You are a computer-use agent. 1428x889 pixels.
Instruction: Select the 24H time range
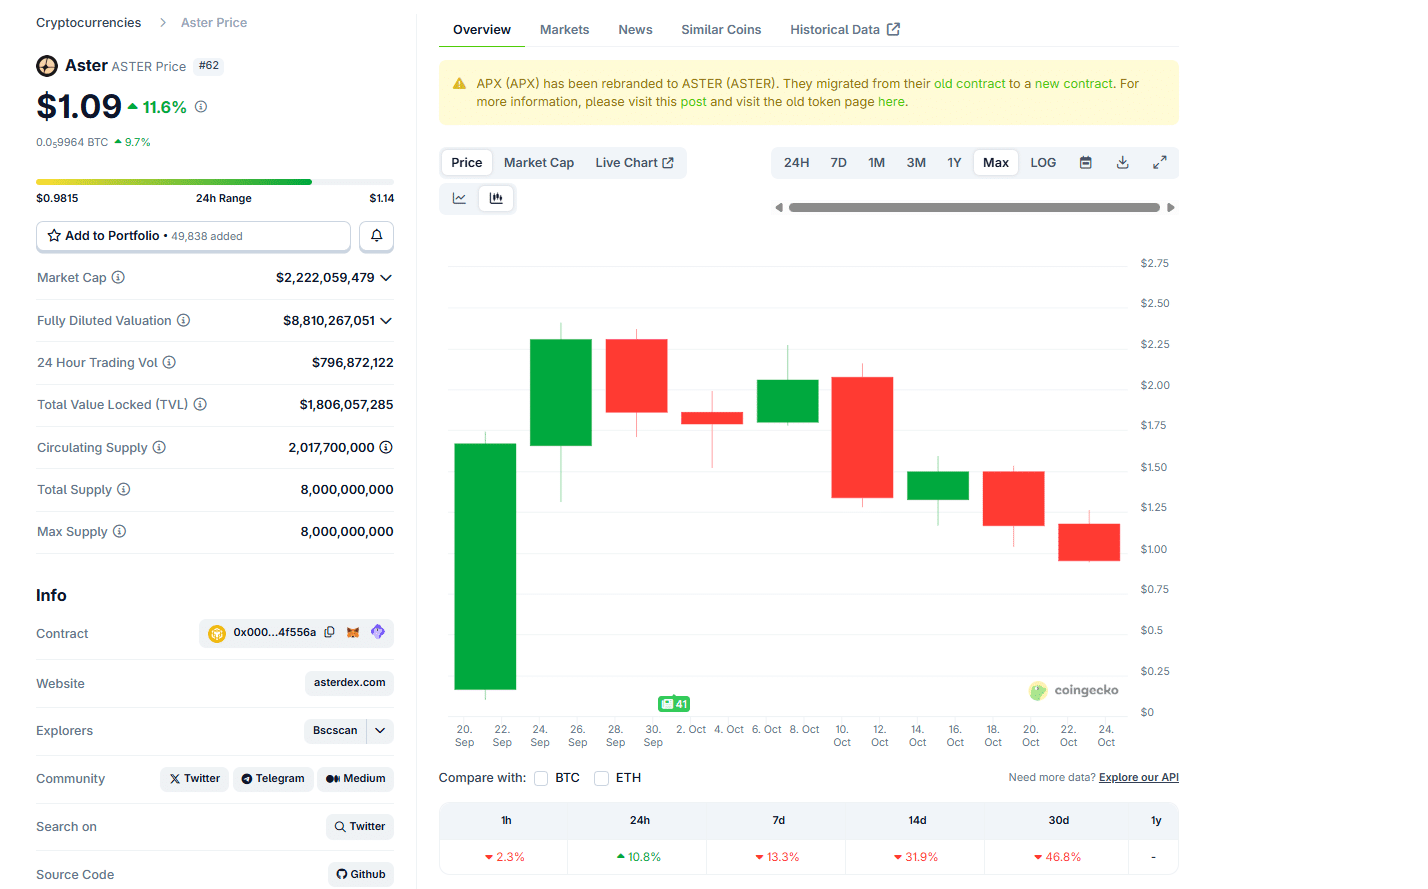click(x=796, y=162)
